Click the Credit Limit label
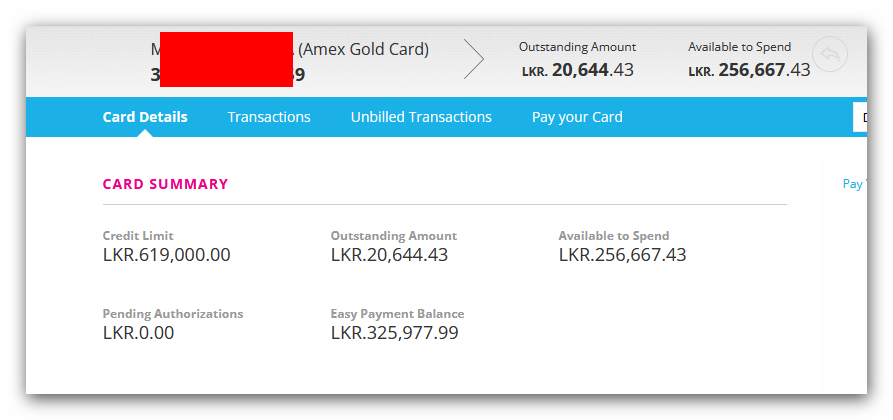The image size is (893, 420). click(138, 236)
